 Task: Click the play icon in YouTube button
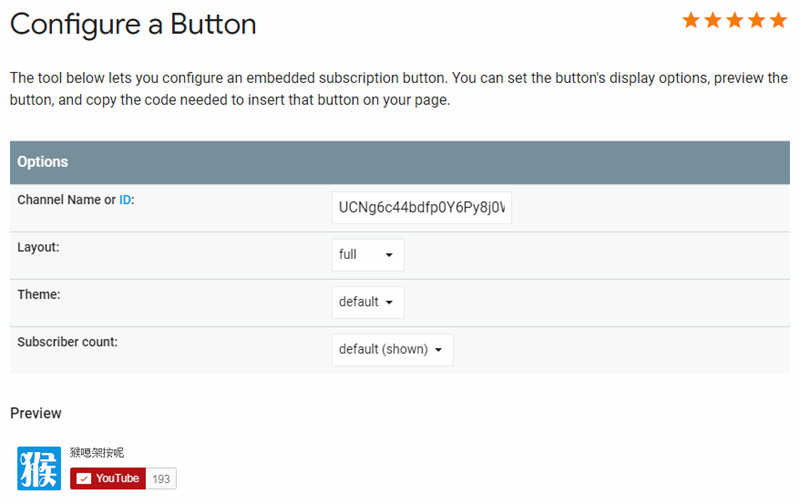(x=84, y=479)
